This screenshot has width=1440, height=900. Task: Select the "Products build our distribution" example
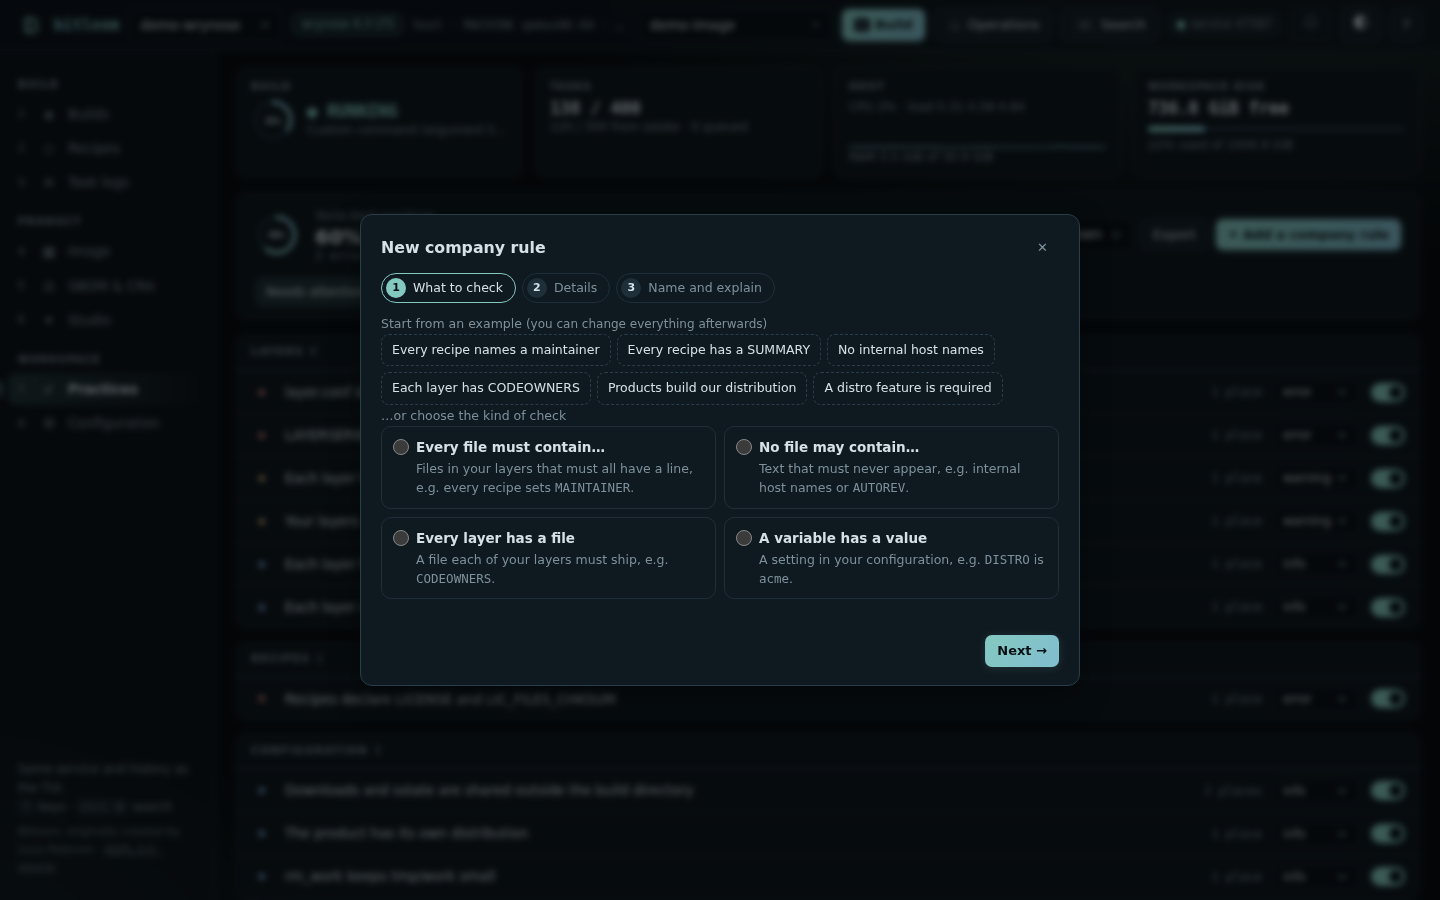[702, 388]
